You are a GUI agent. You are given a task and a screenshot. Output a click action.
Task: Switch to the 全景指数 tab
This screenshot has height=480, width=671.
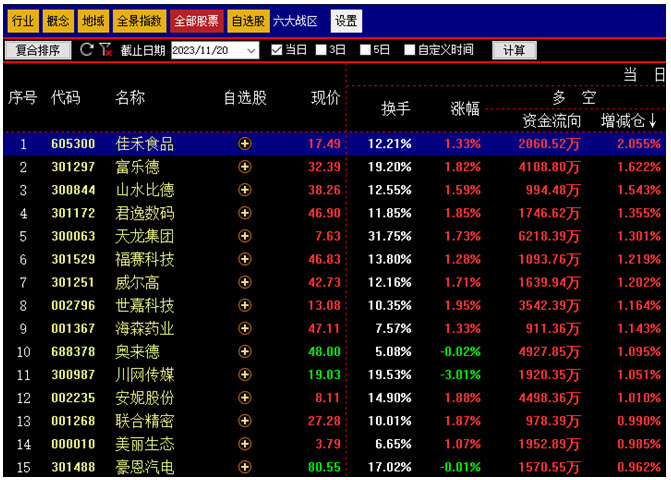[140, 21]
